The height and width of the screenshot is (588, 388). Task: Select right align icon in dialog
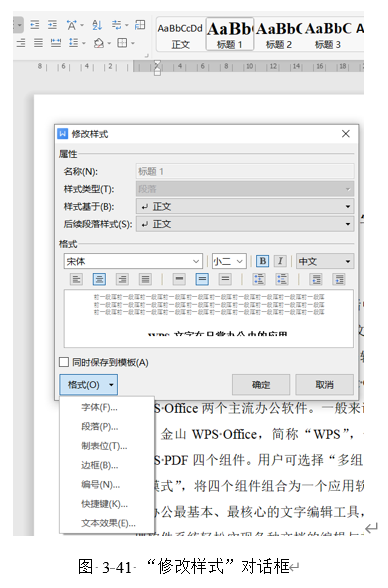[x=122, y=279]
